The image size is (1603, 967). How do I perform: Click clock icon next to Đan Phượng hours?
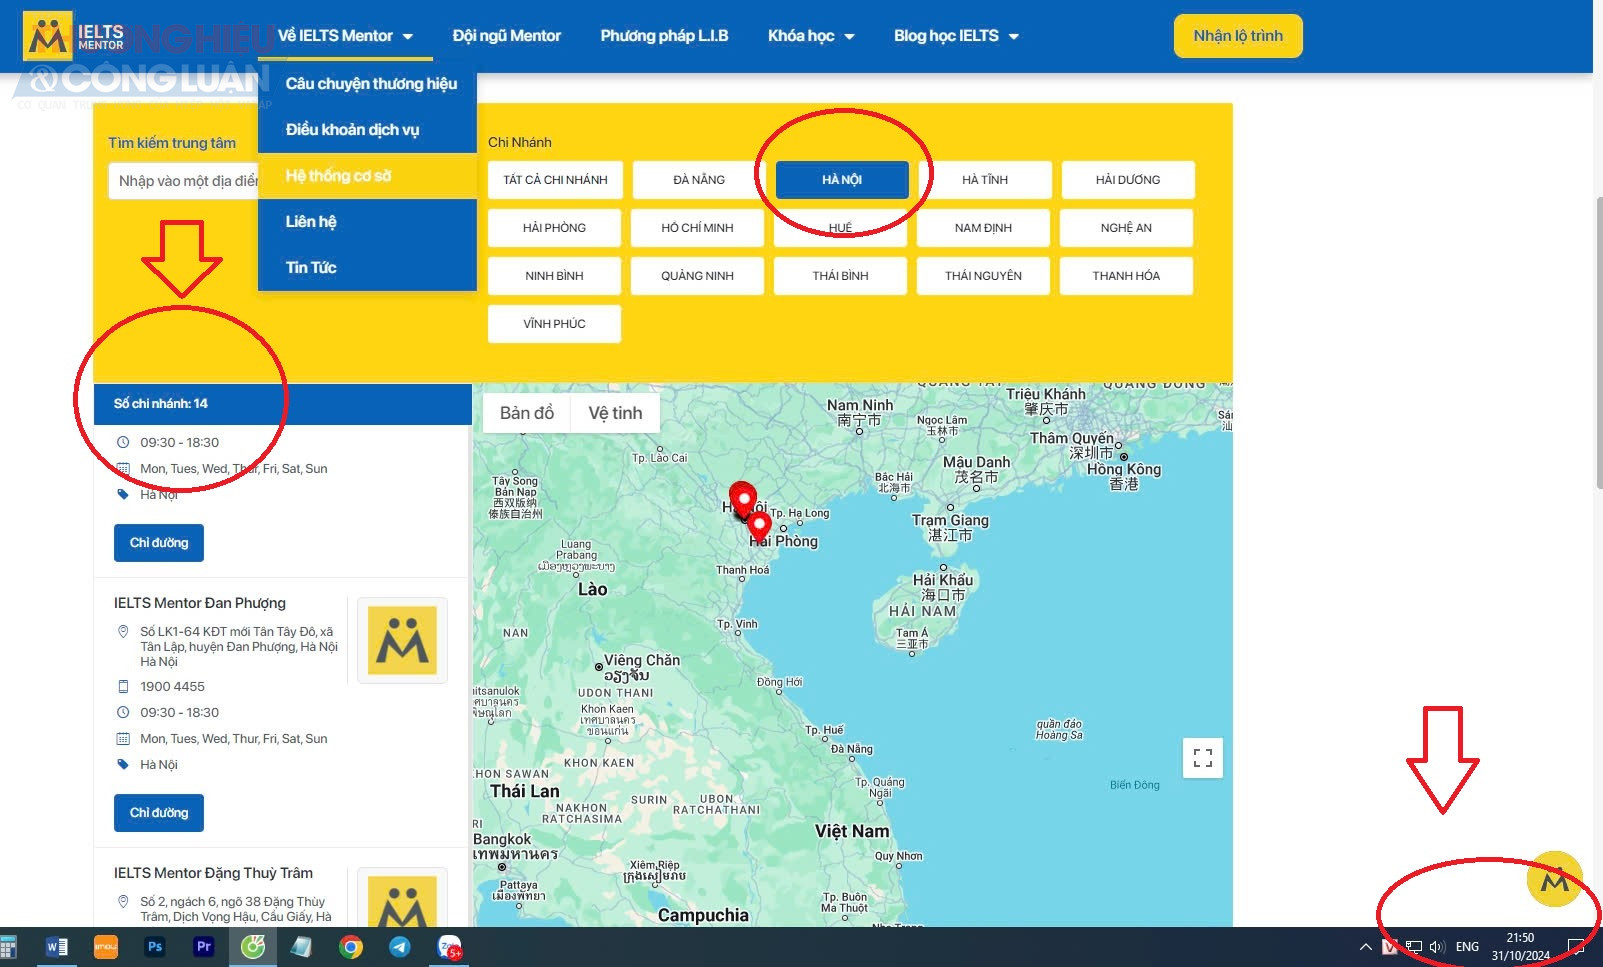pos(123,713)
